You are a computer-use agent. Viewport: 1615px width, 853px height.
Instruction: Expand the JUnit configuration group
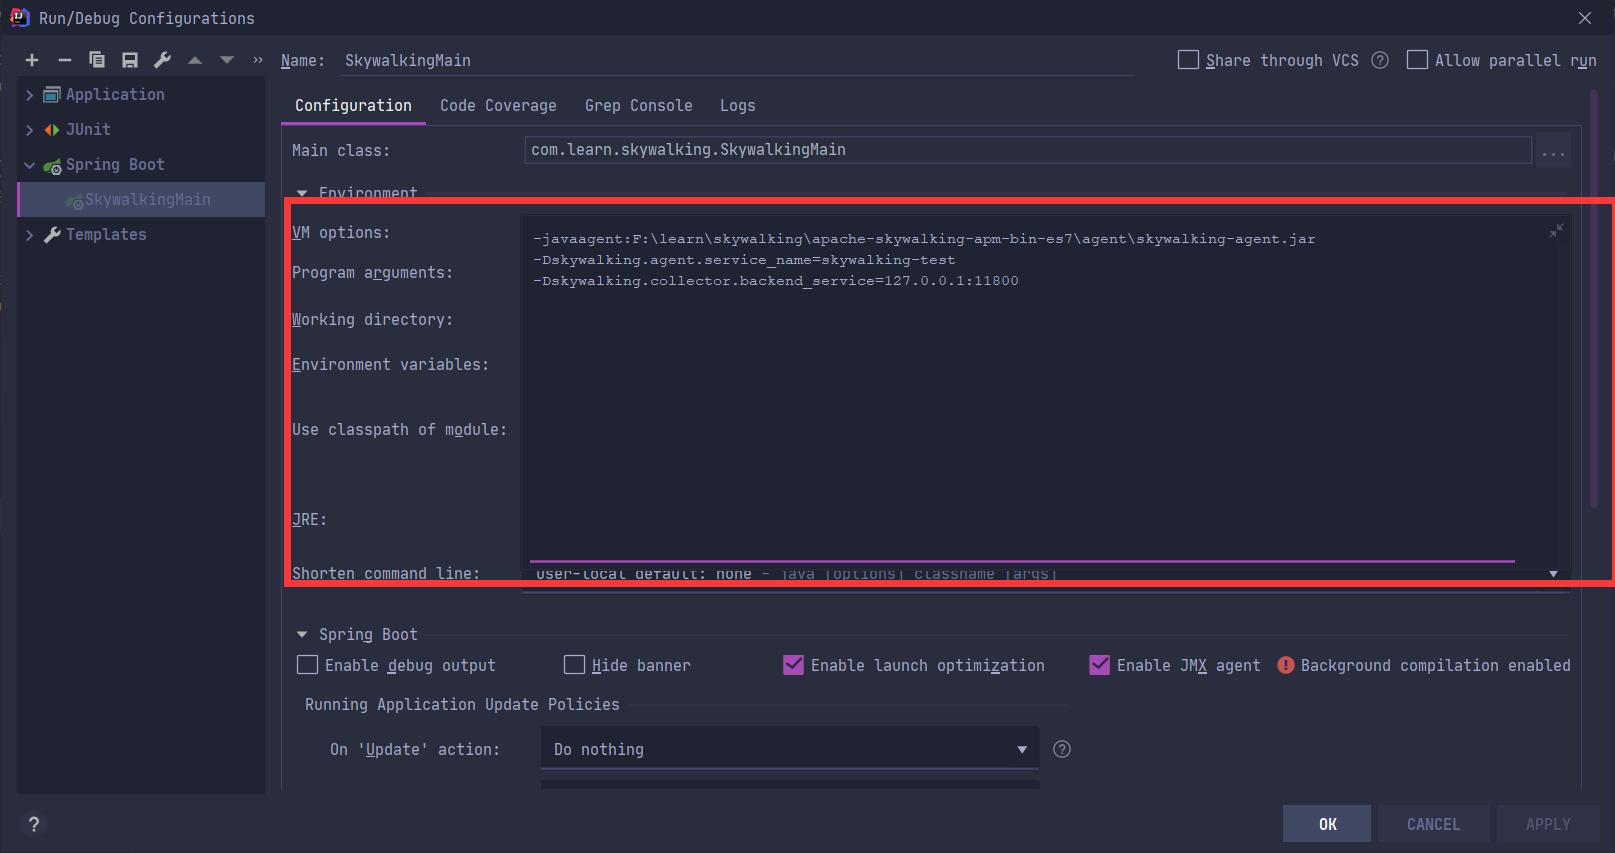[30, 130]
